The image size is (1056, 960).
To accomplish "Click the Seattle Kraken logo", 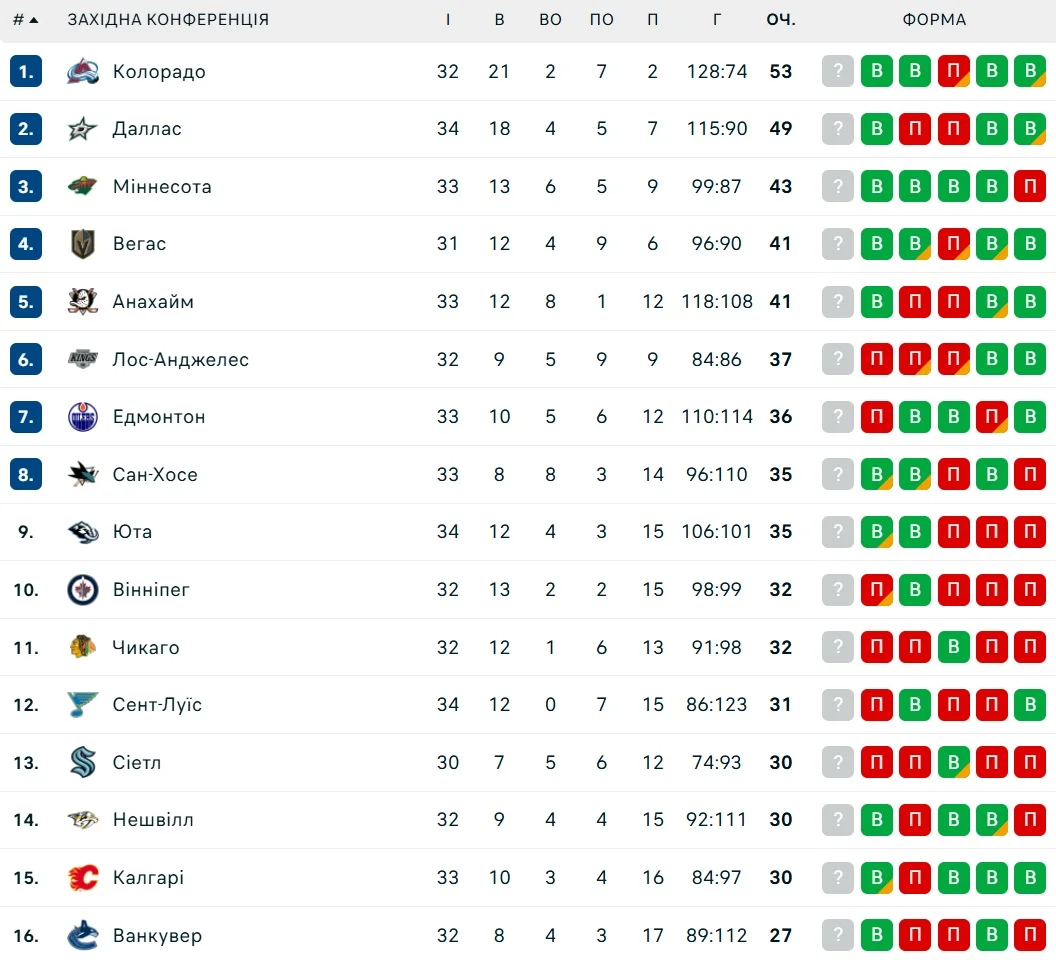I will [x=83, y=762].
